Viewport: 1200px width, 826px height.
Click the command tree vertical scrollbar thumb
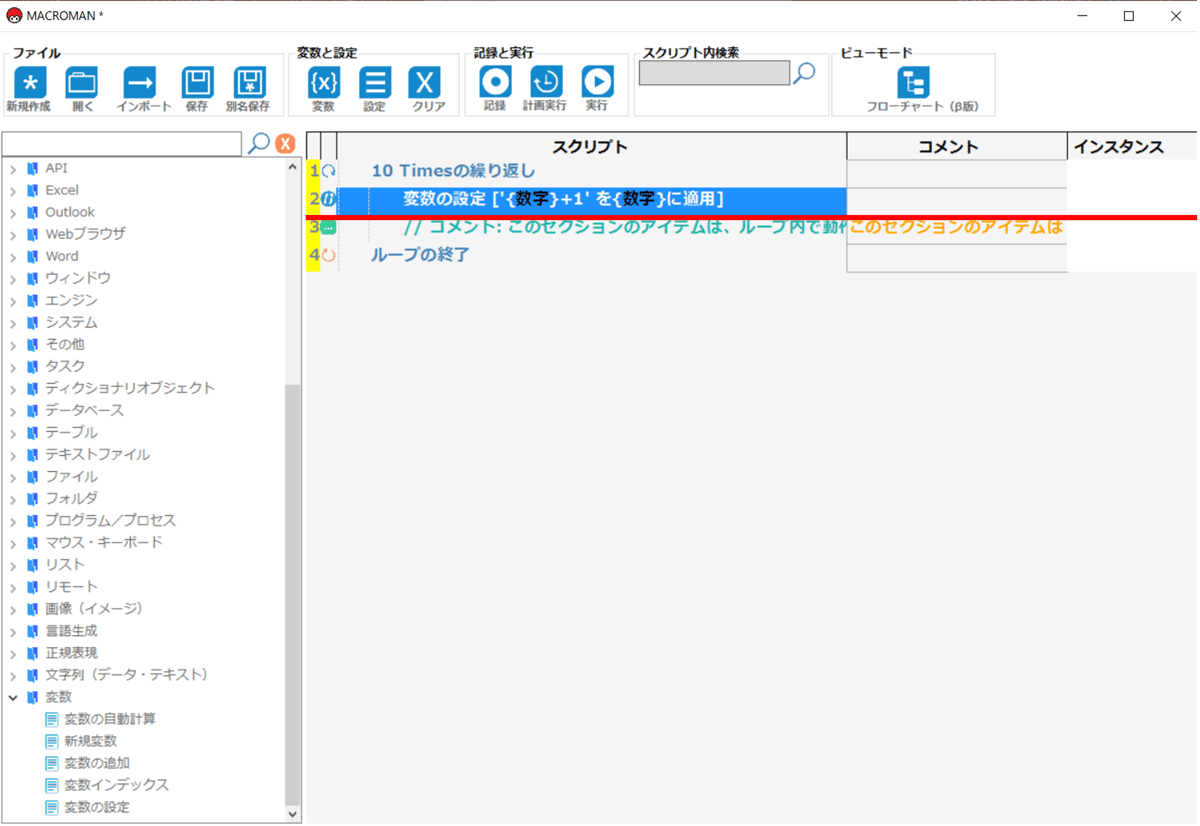tap(293, 594)
